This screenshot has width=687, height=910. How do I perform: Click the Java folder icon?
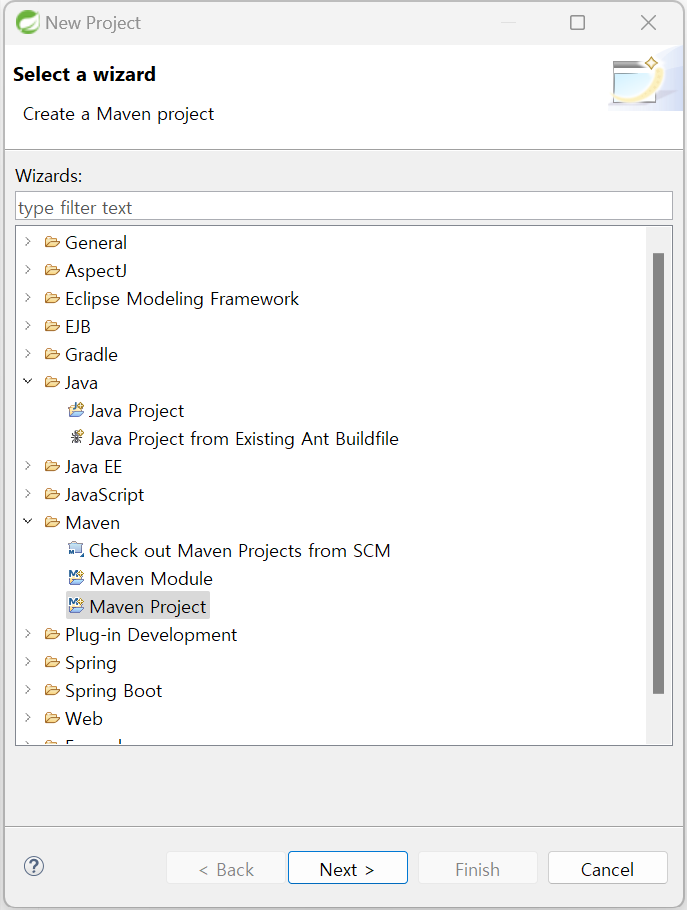pyautogui.click(x=52, y=382)
